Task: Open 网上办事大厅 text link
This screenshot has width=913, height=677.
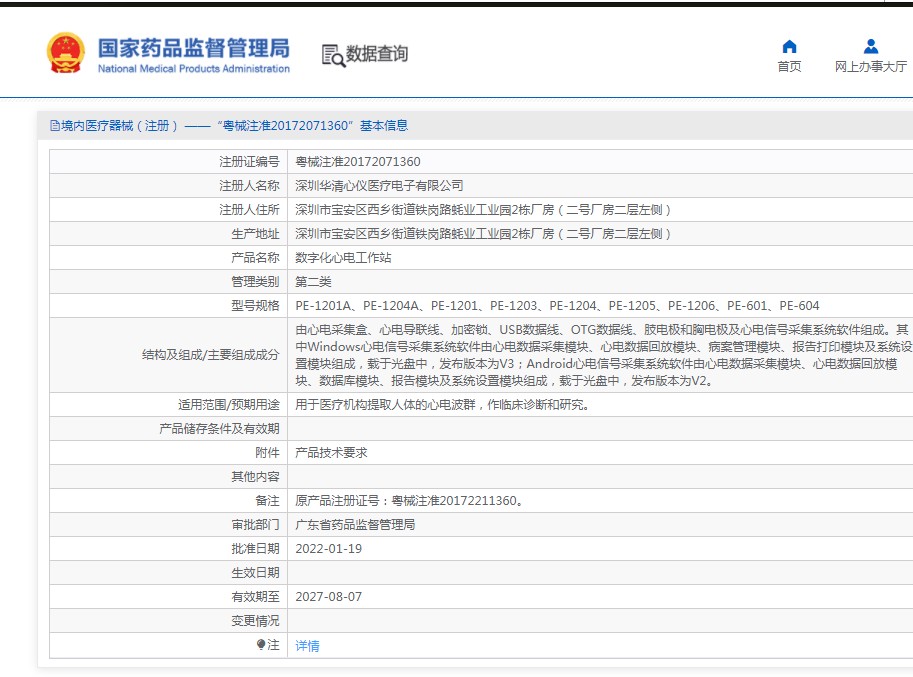Action: (870, 66)
